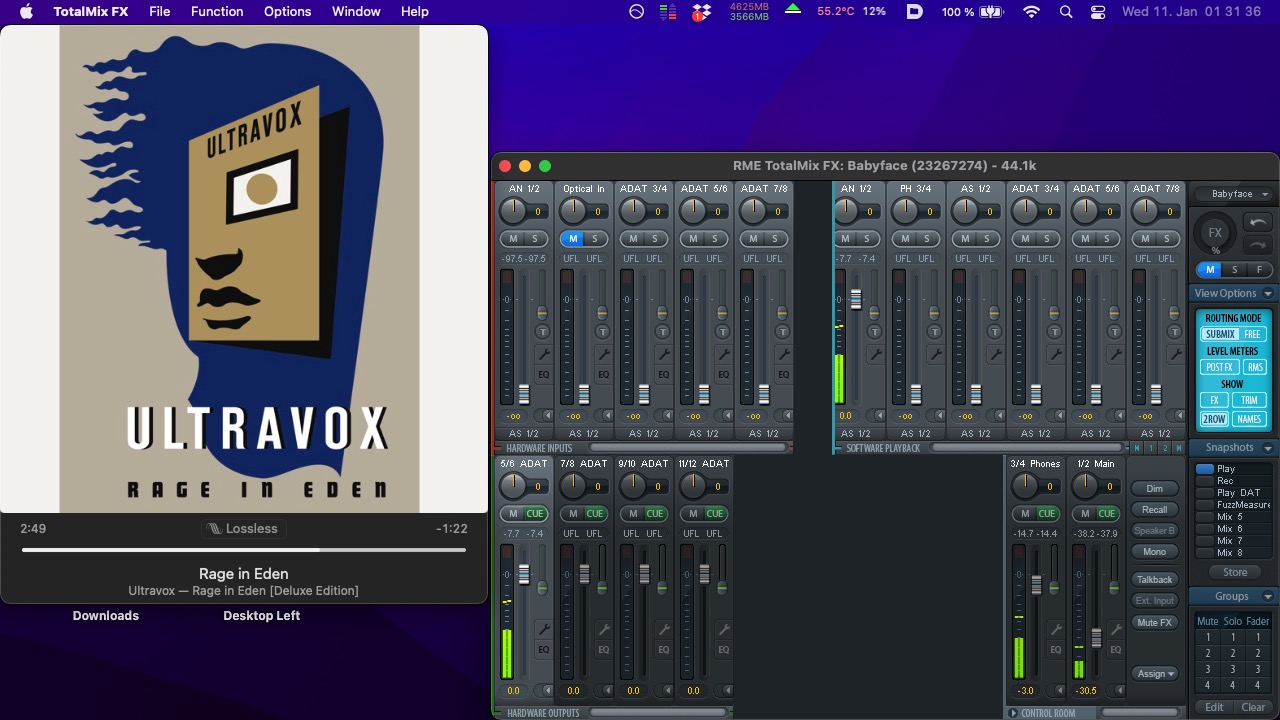Open settings wrench on 5/6 ADAT output

point(543,629)
